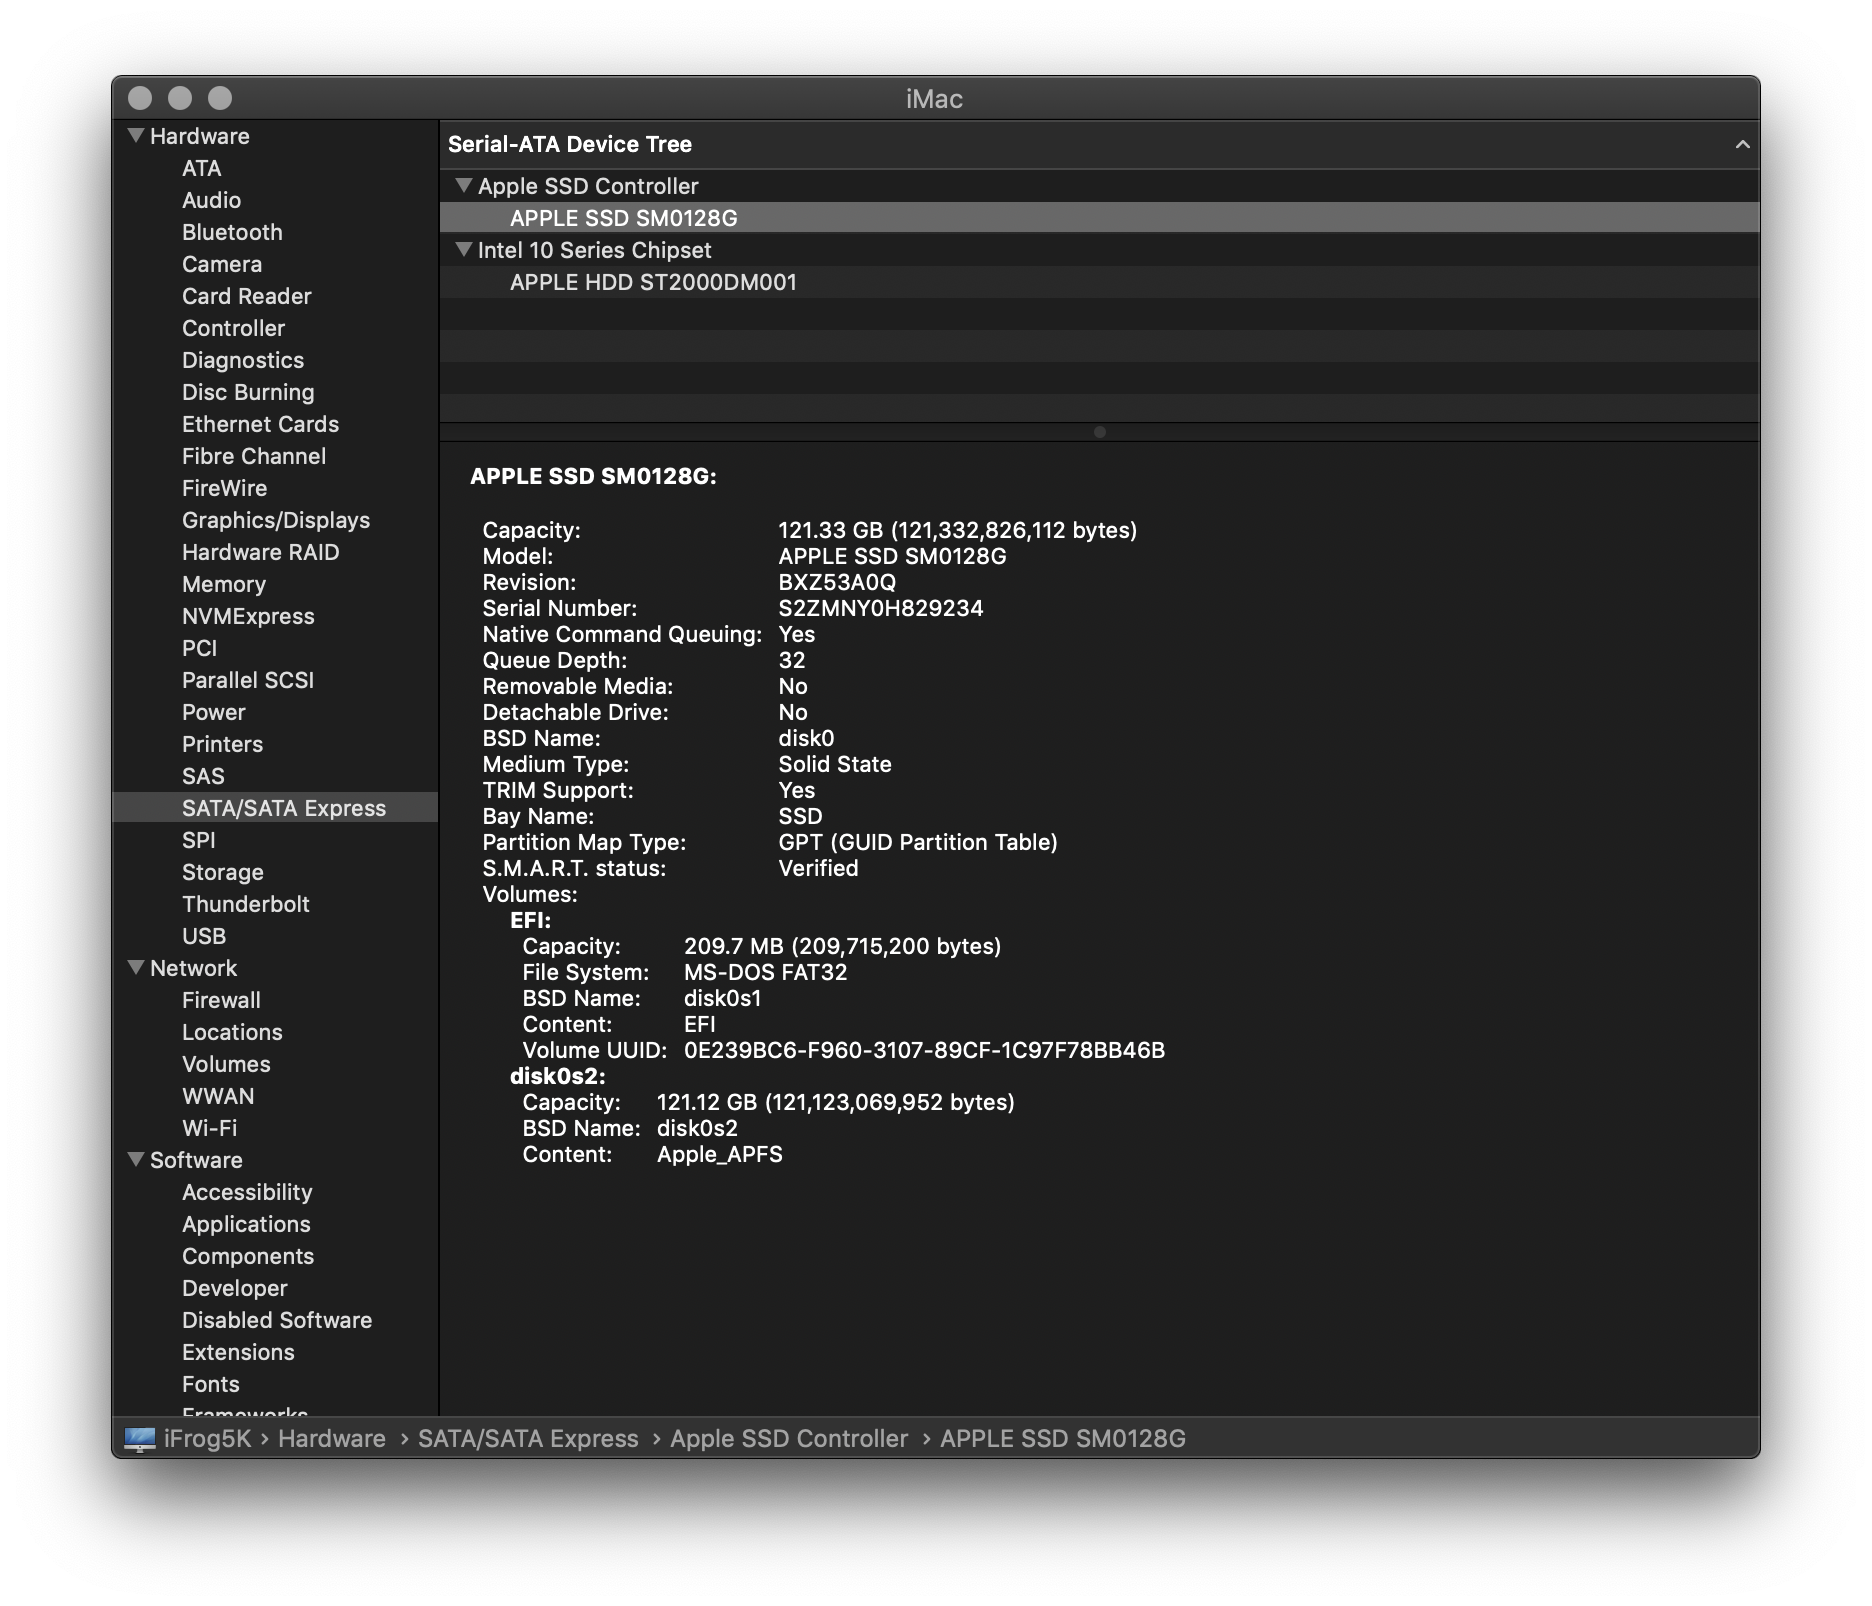Image resolution: width=1872 pixels, height=1606 pixels.
Task: Click the serial number S2ZMNY0H829234
Action: [x=881, y=608]
